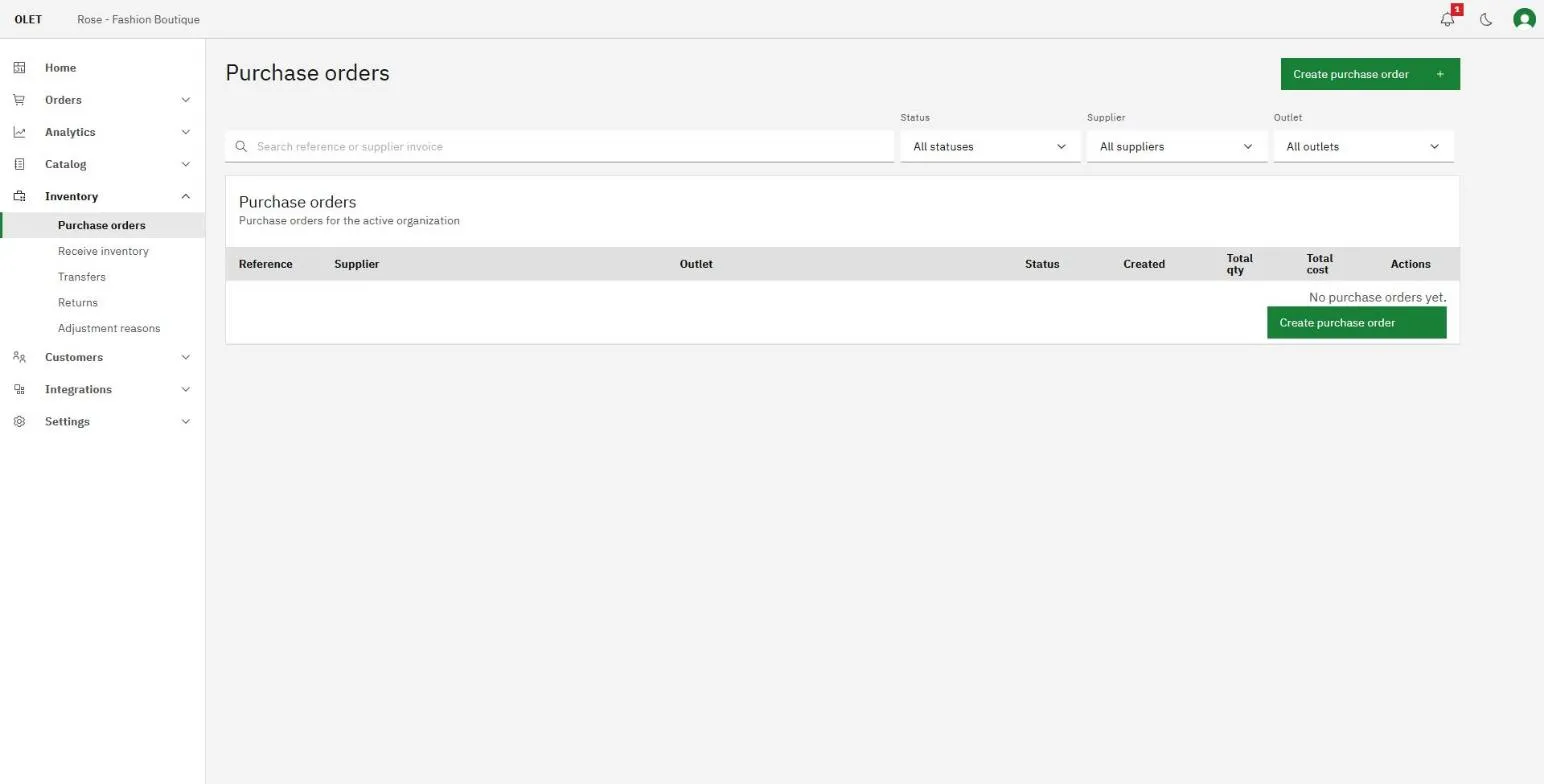Expand the Orders menu chevron
Screen dimensions: 1544x784
point(185,100)
